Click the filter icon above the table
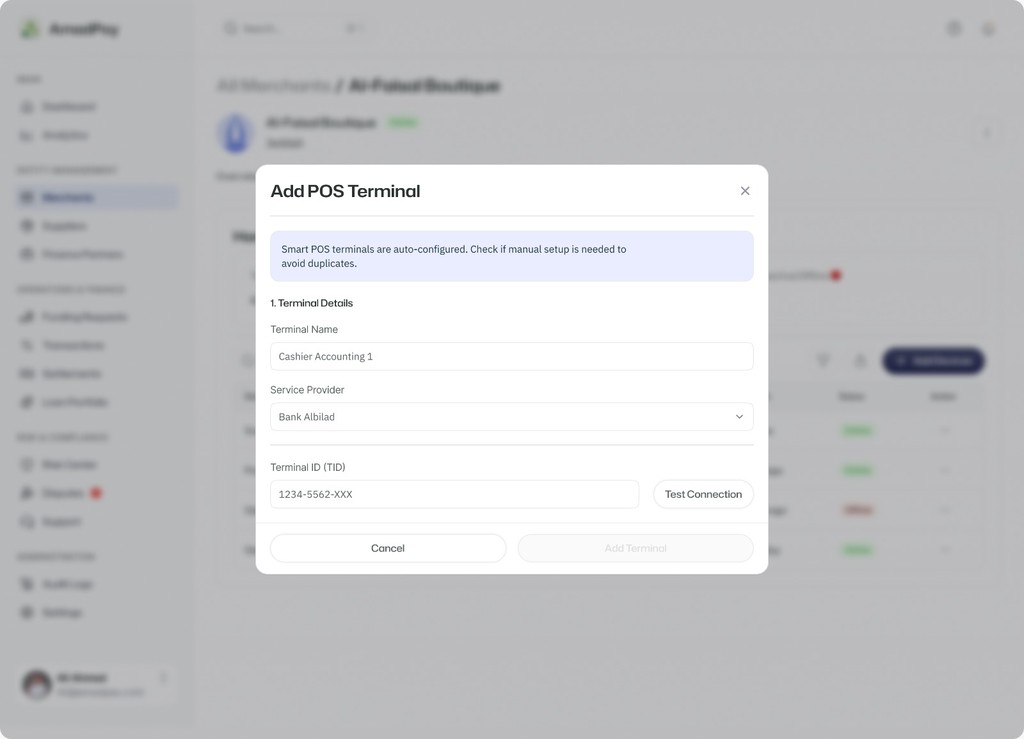Screen dimensions: 1024x739 pyautogui.click(x=823, y=361)
